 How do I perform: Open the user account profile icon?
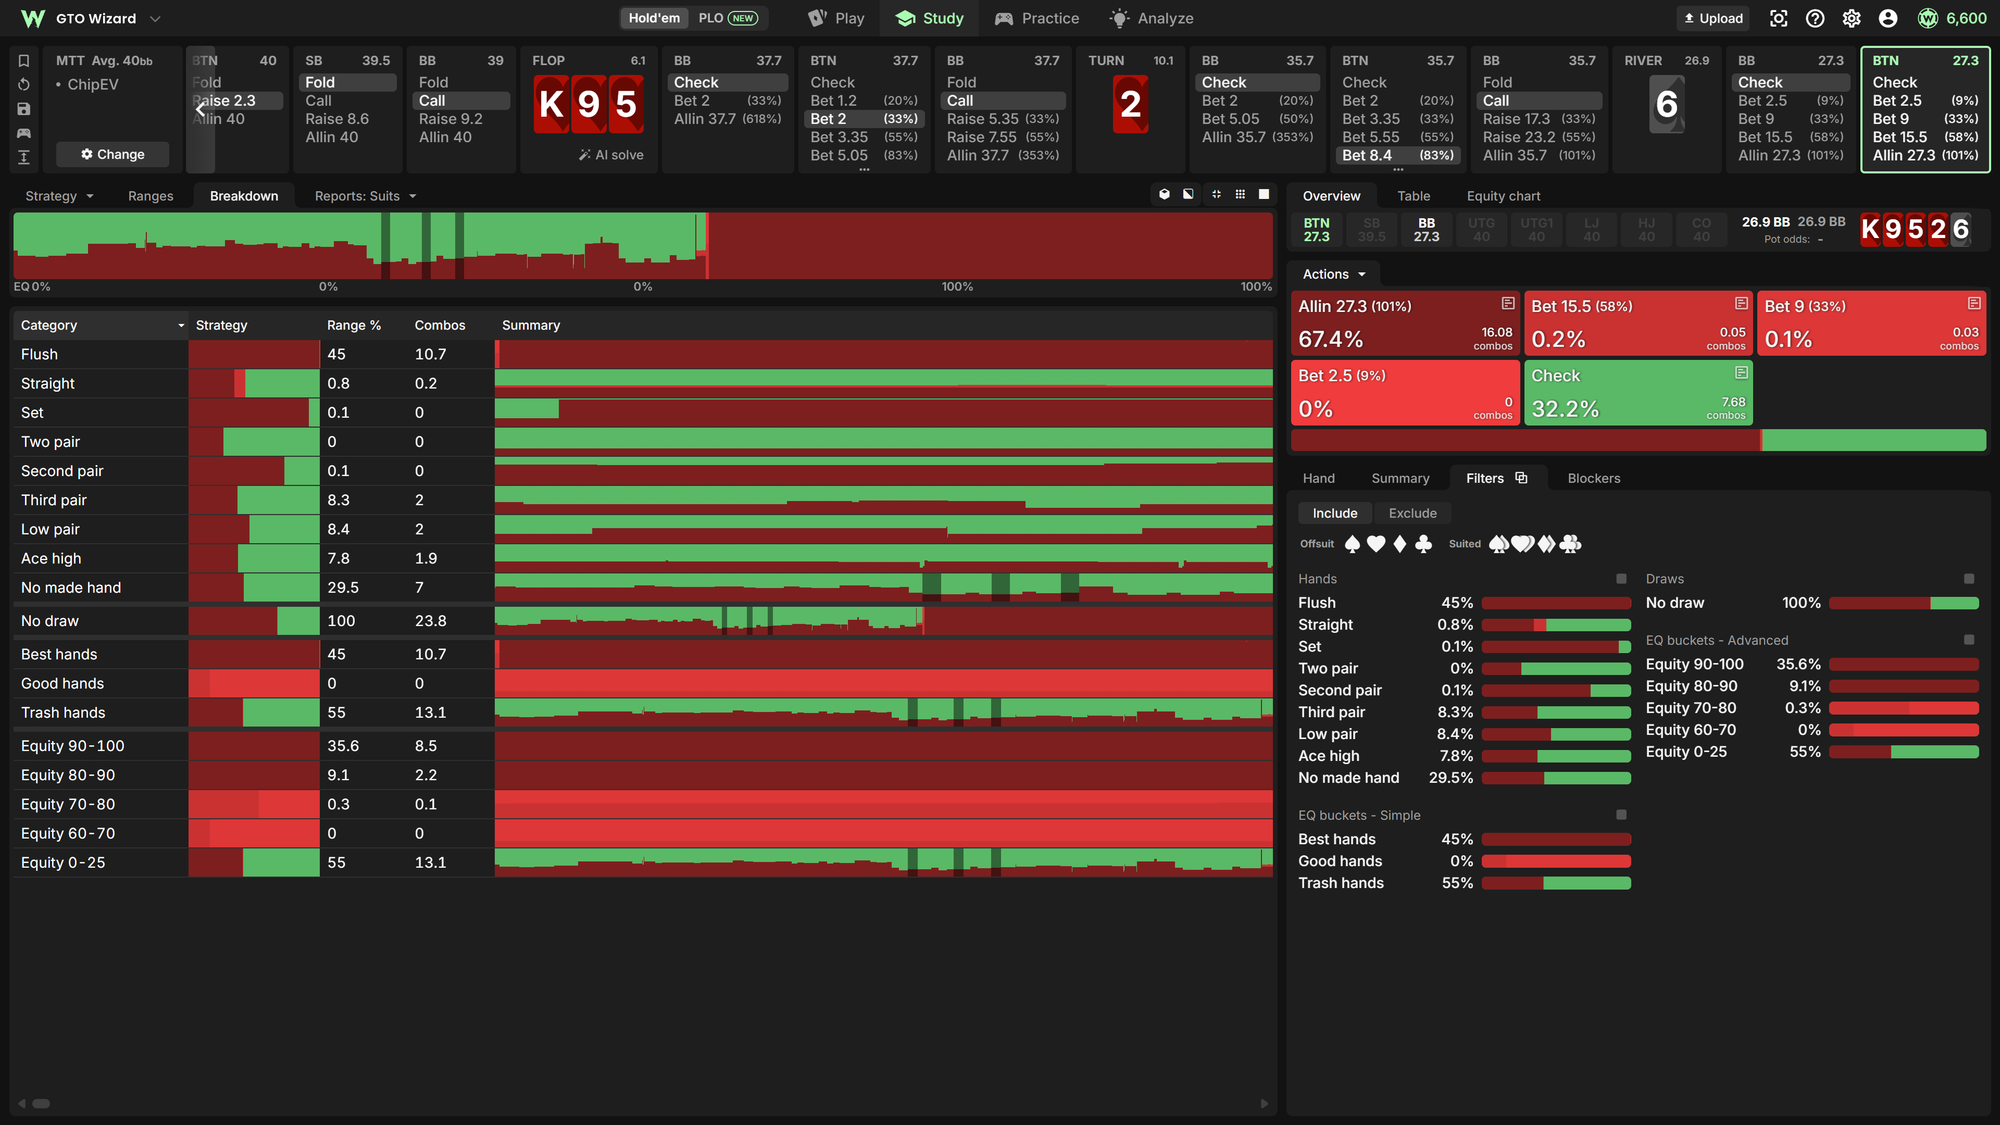click(1888, 18)
